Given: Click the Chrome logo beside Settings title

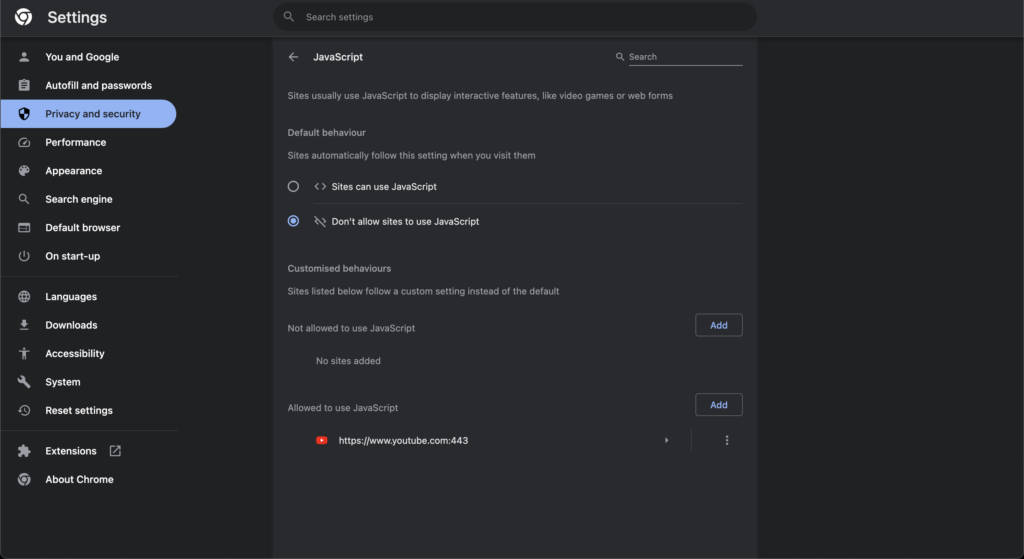Looking at the screenshot, I should click(24, 17).
